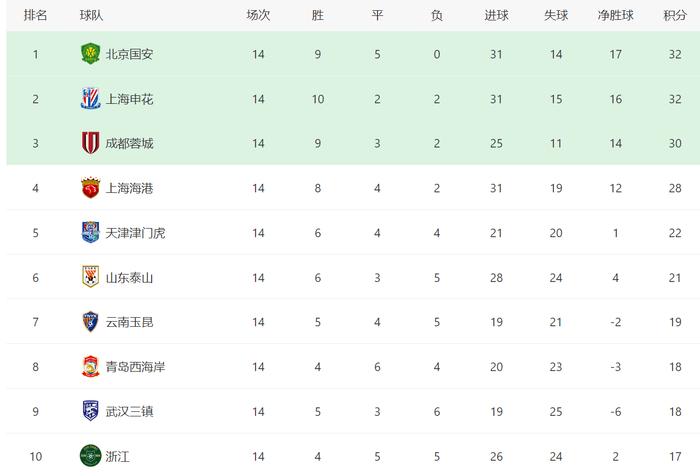Screen dimensions: 700x476
Task: Open the Chengdu Rongcheng crest icon
Action: tap(90, 143)
